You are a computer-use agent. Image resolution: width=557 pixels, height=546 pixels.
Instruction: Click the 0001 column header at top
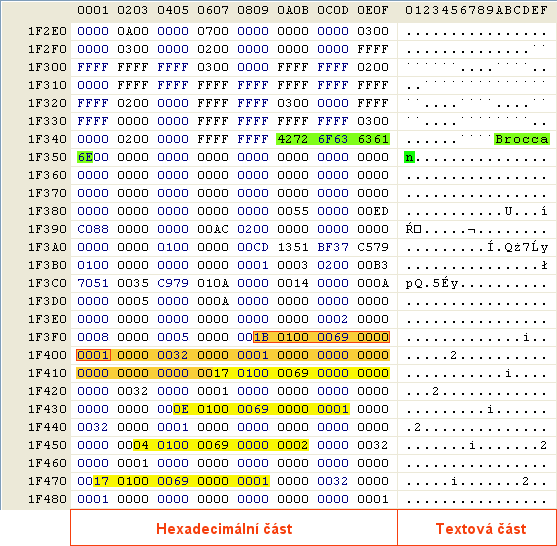93,10
